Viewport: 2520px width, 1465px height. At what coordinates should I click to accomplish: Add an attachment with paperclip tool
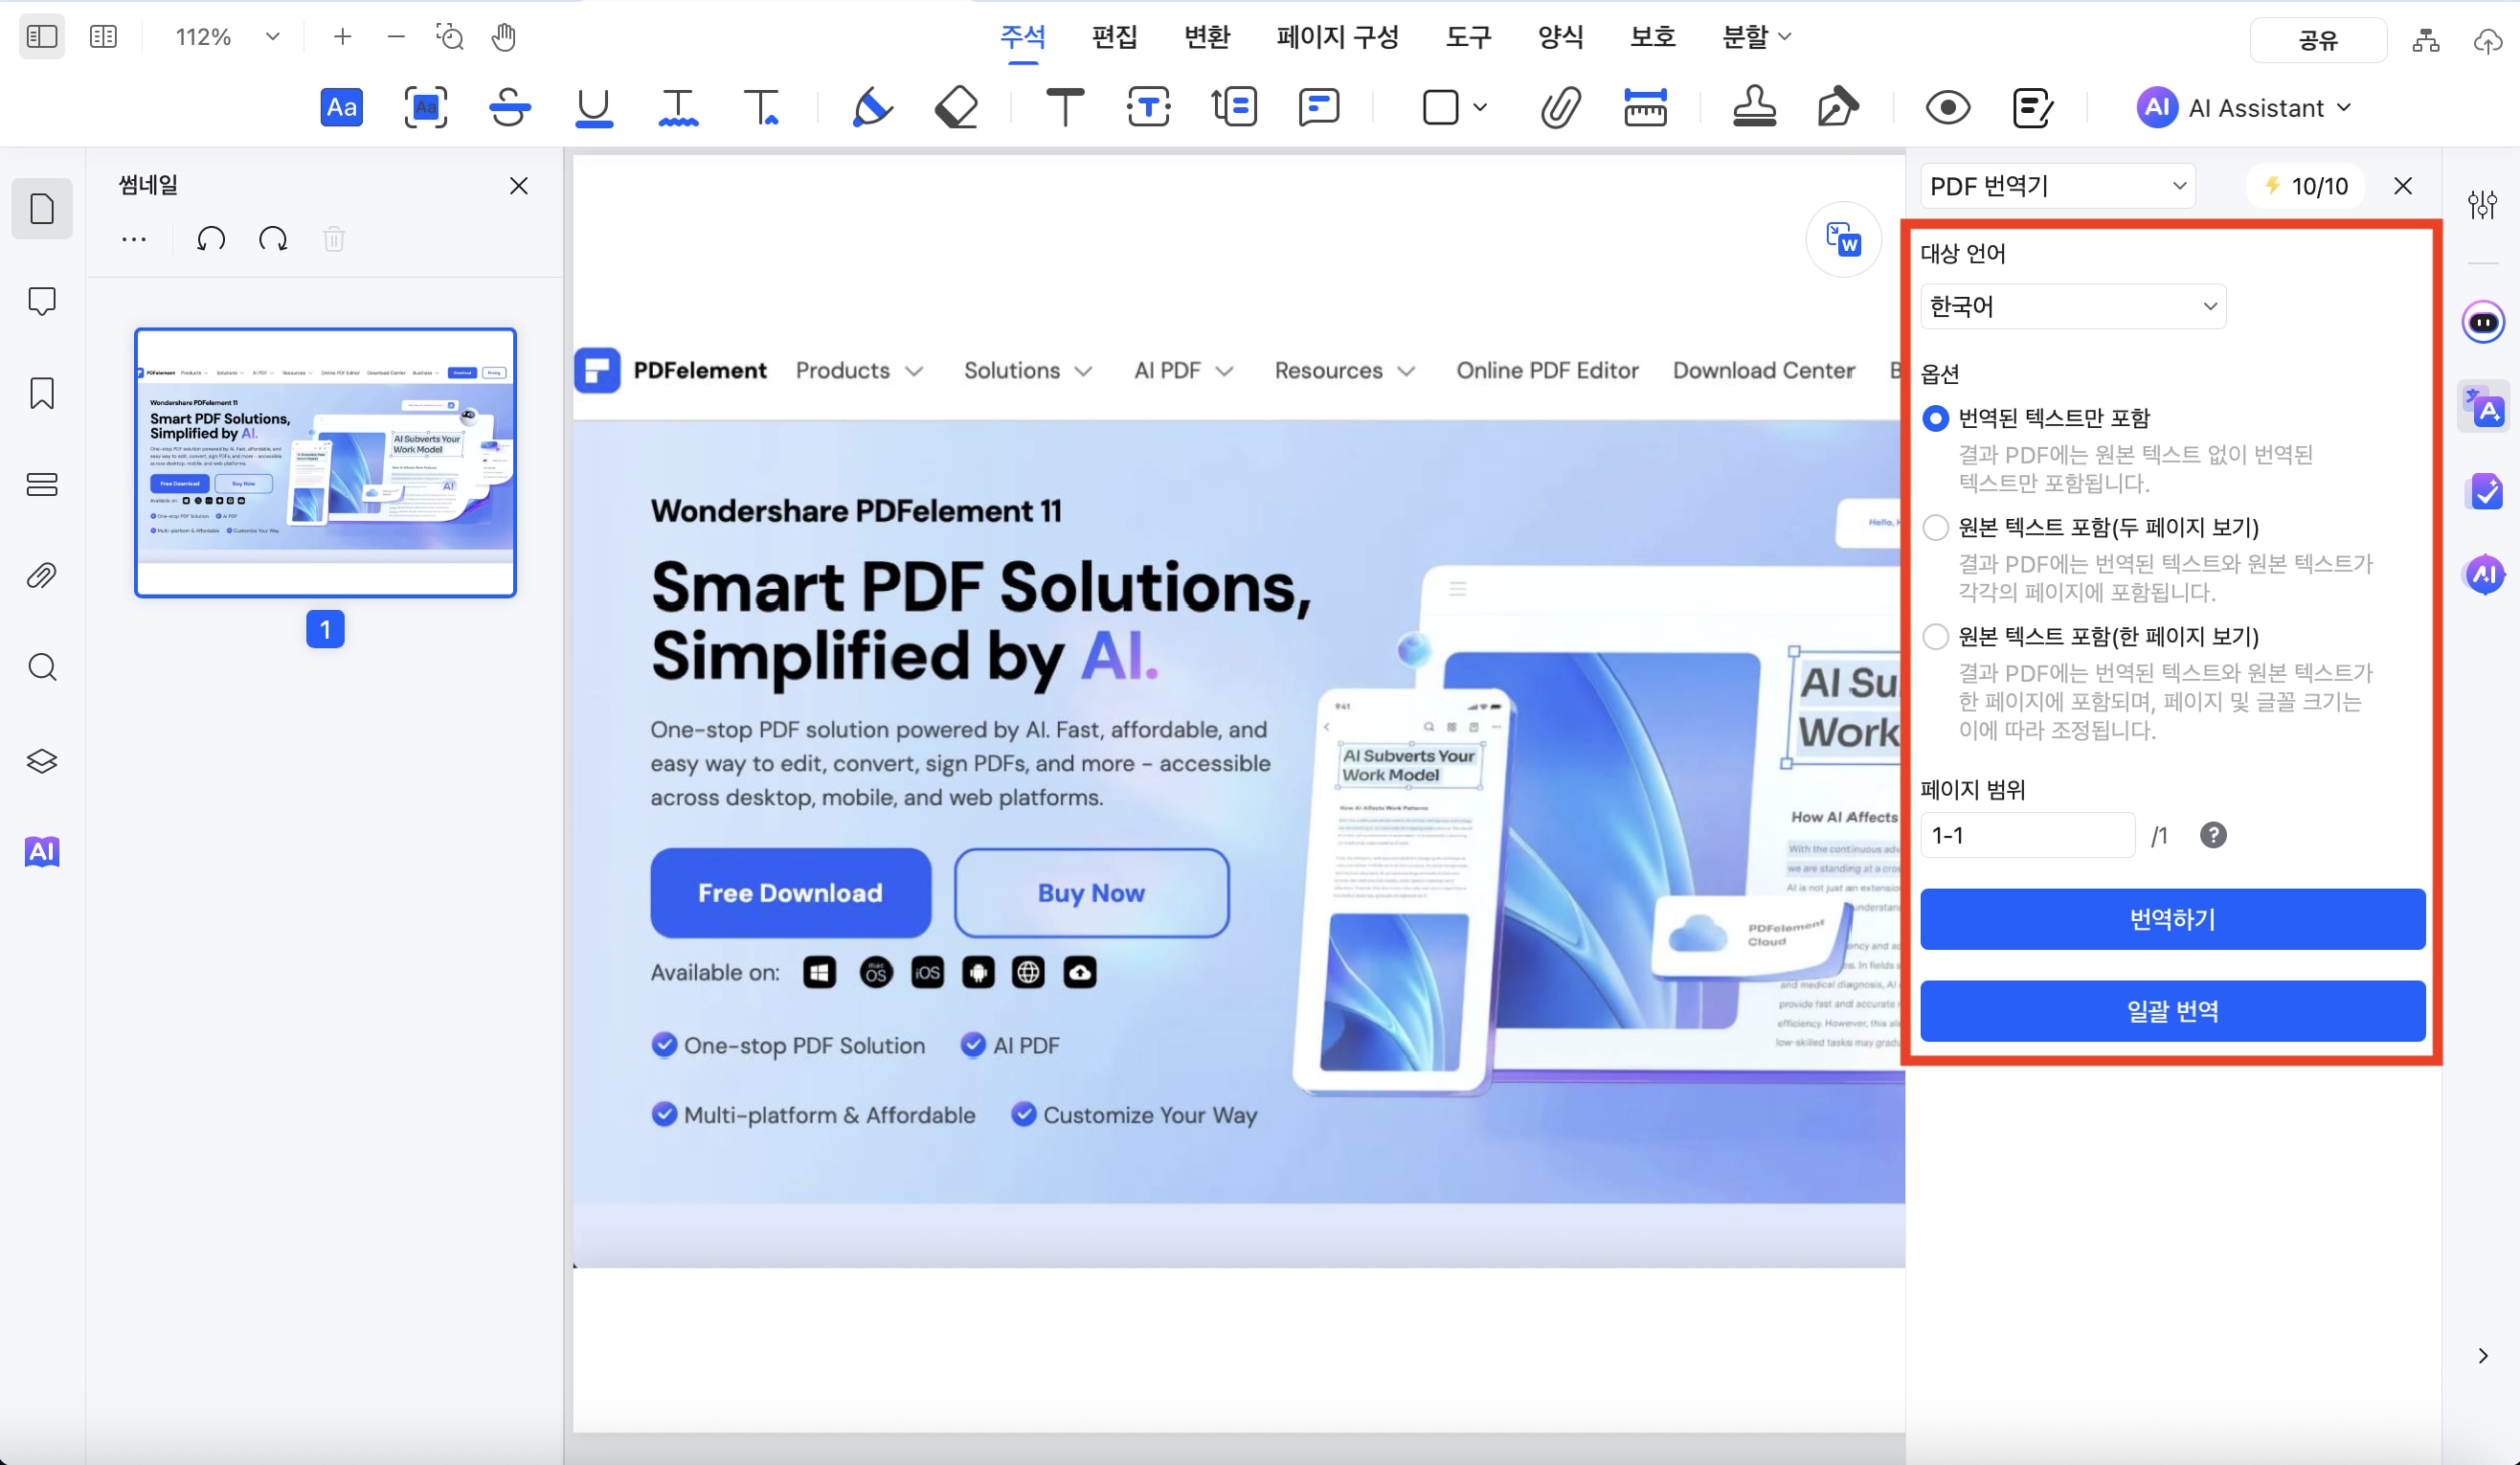pyautogui.click(x=1560, y=107)
